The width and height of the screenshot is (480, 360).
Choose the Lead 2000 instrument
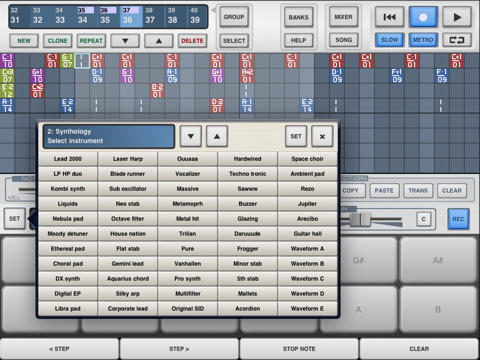pos(68,159)
